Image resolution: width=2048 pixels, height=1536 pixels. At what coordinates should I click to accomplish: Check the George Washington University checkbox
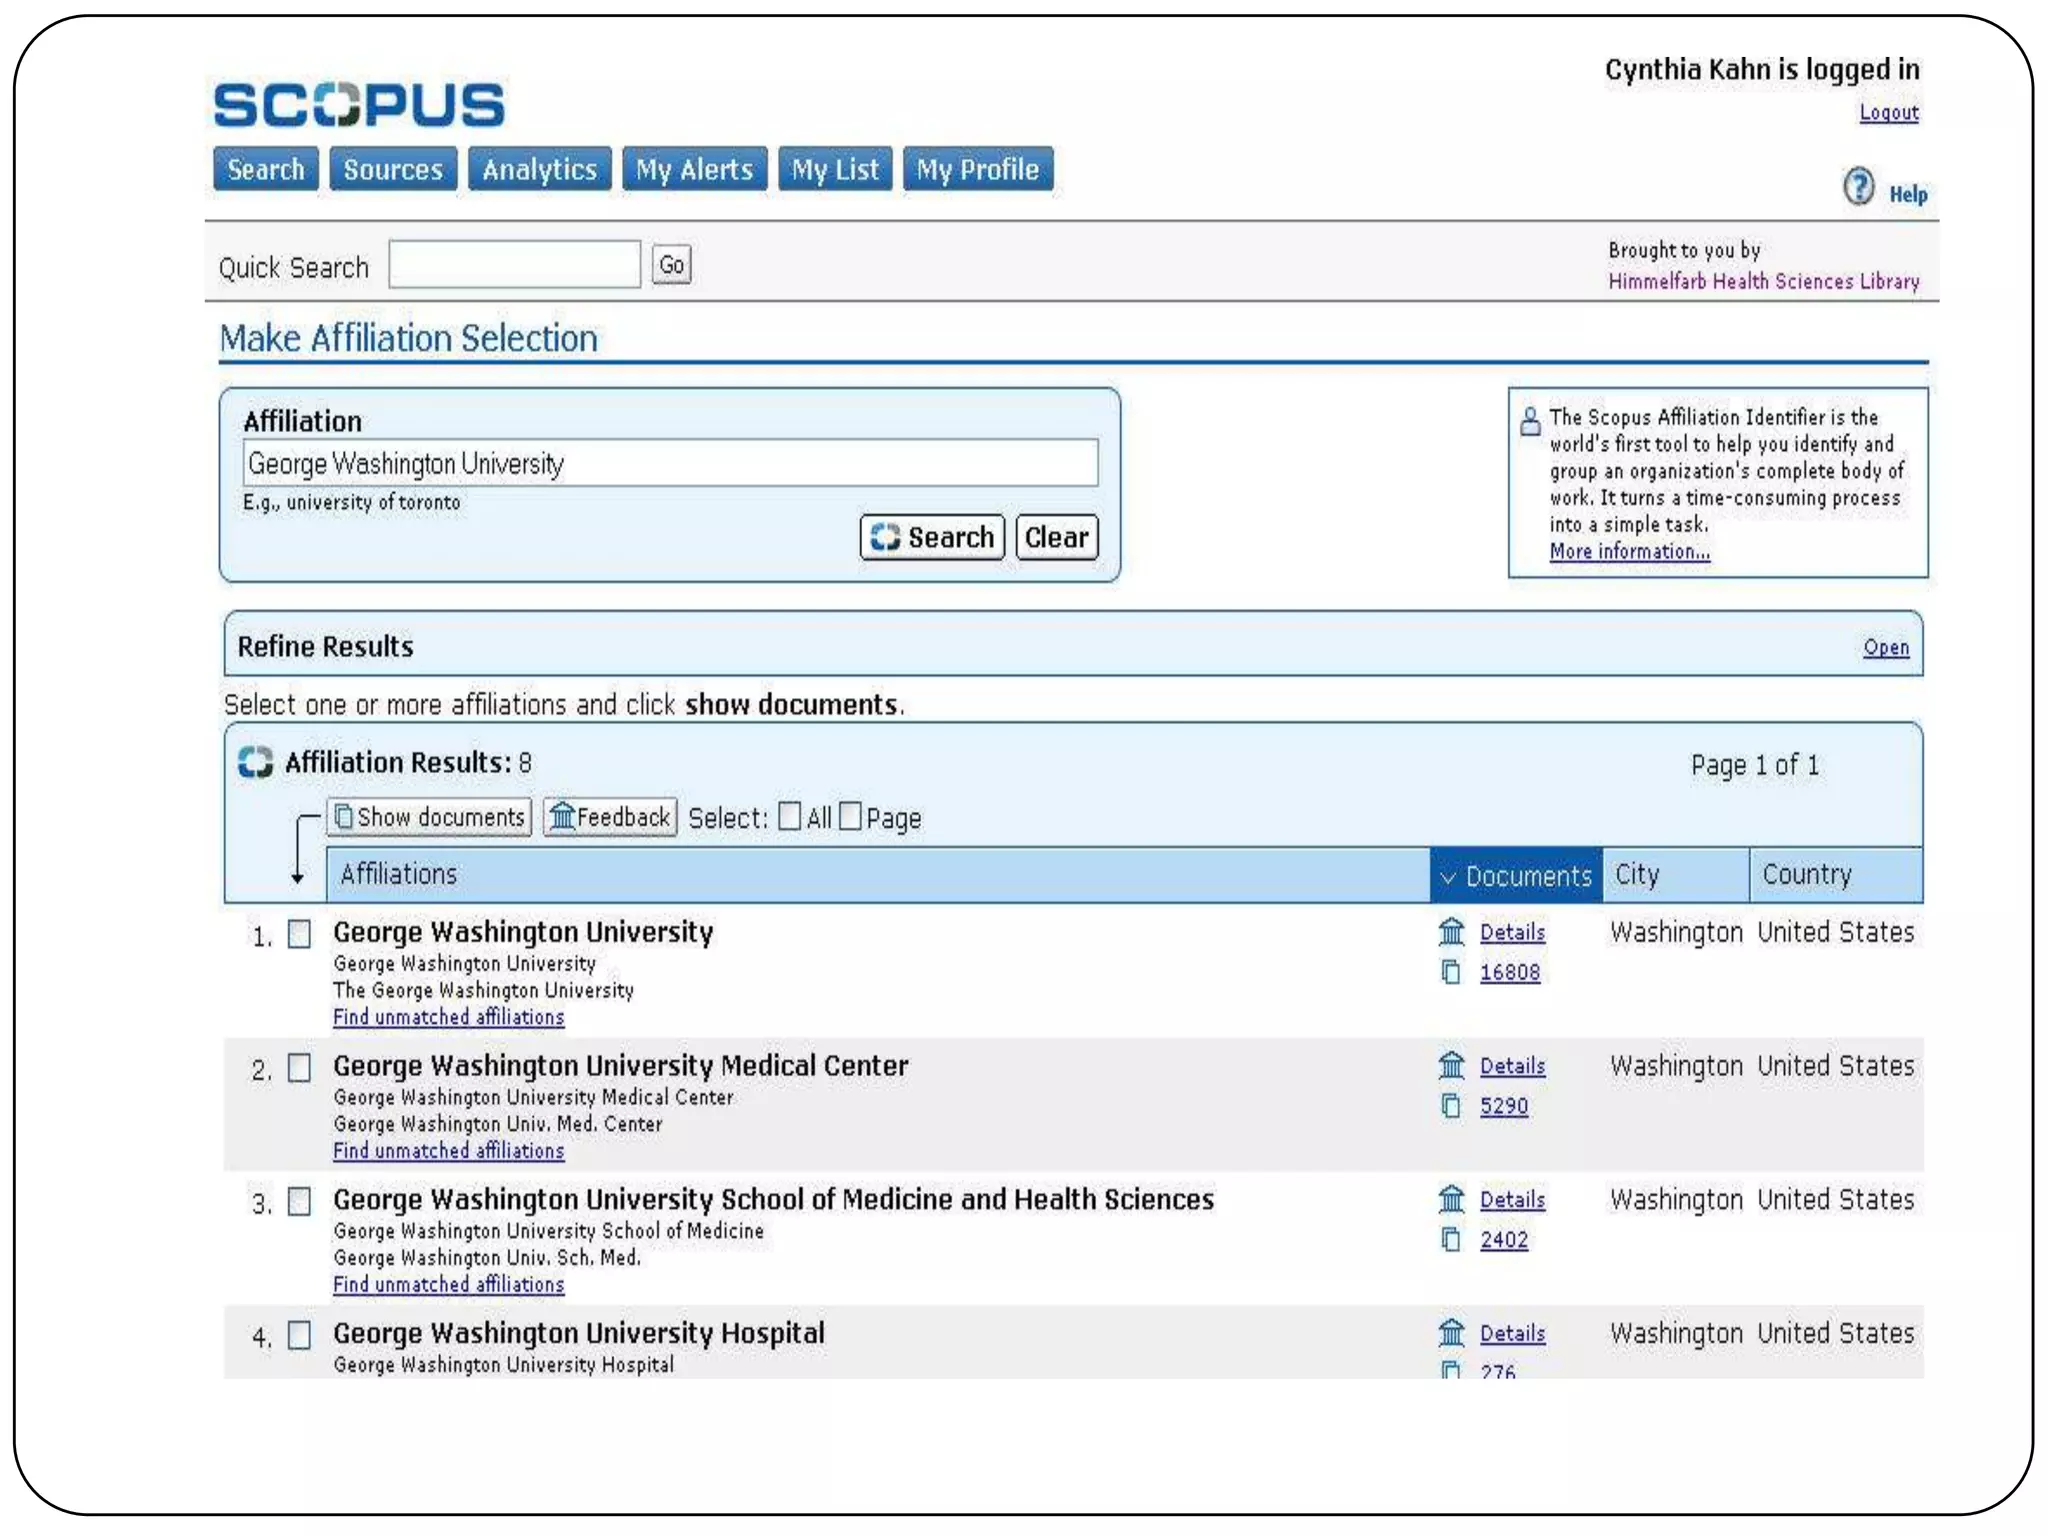click(x=299, y=934)
